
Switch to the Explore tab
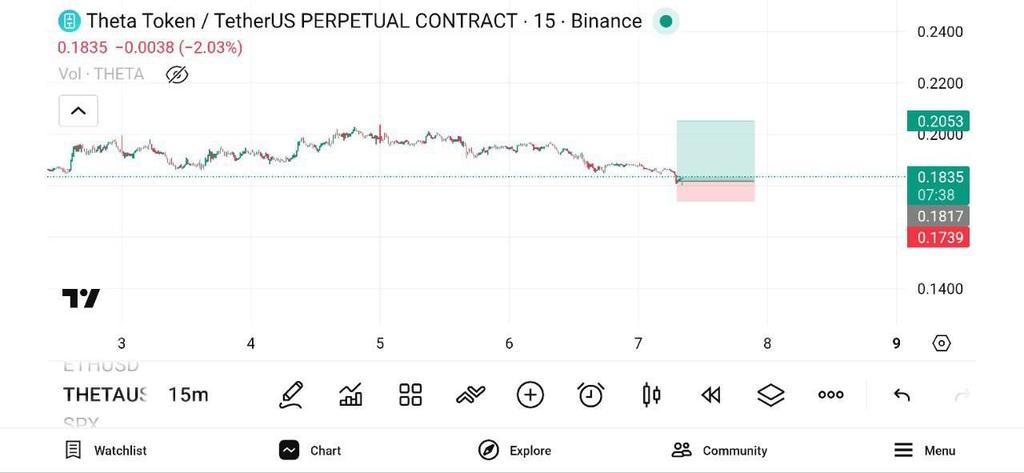(516, 450)
